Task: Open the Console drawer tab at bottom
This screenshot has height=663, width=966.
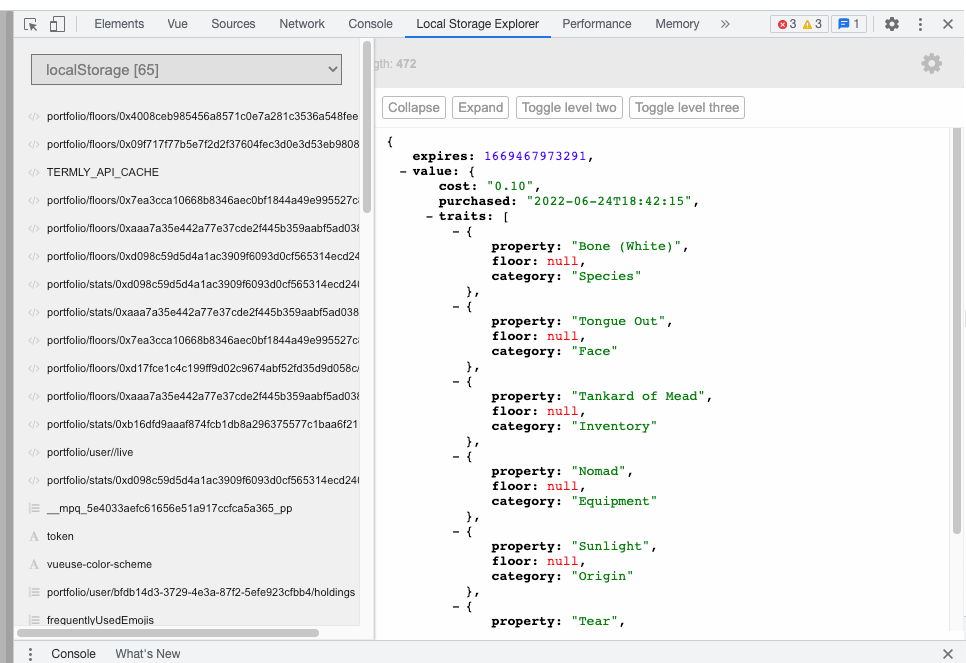Action: click(73, 654)
